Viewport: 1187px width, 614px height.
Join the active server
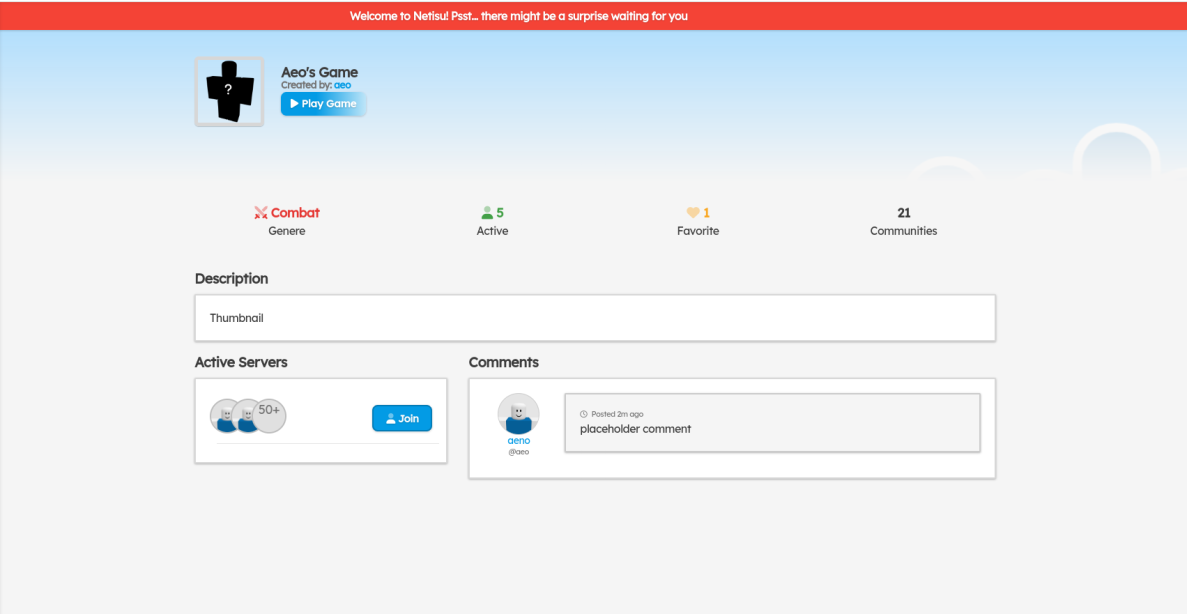[x=402, y=419]
